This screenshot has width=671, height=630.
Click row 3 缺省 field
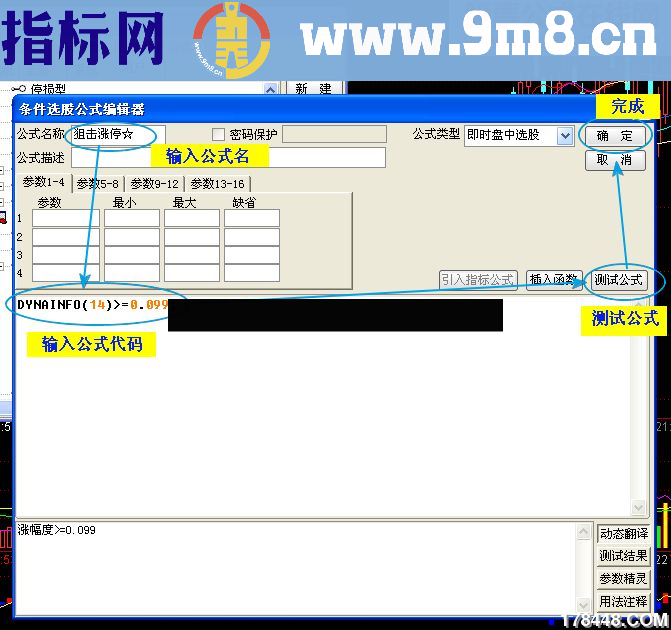252,255
